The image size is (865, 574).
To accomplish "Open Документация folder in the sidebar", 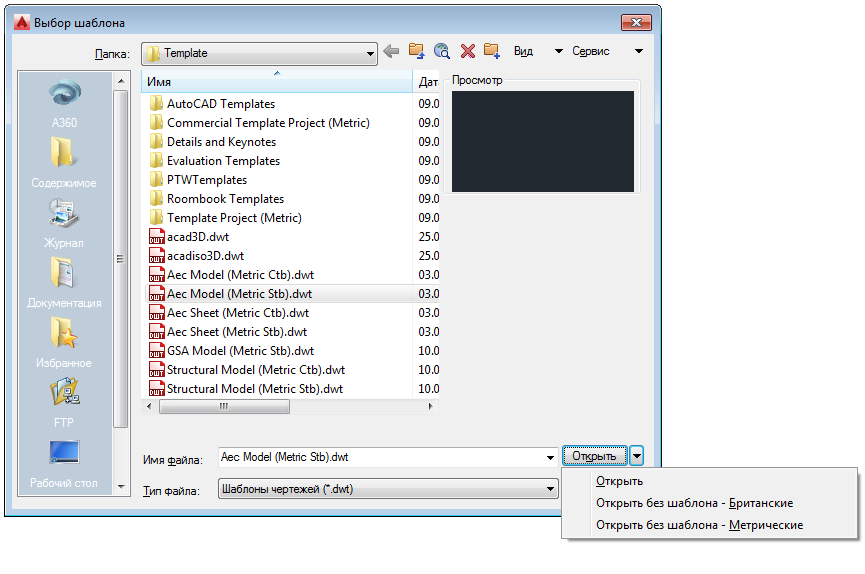I will point(64,283).
